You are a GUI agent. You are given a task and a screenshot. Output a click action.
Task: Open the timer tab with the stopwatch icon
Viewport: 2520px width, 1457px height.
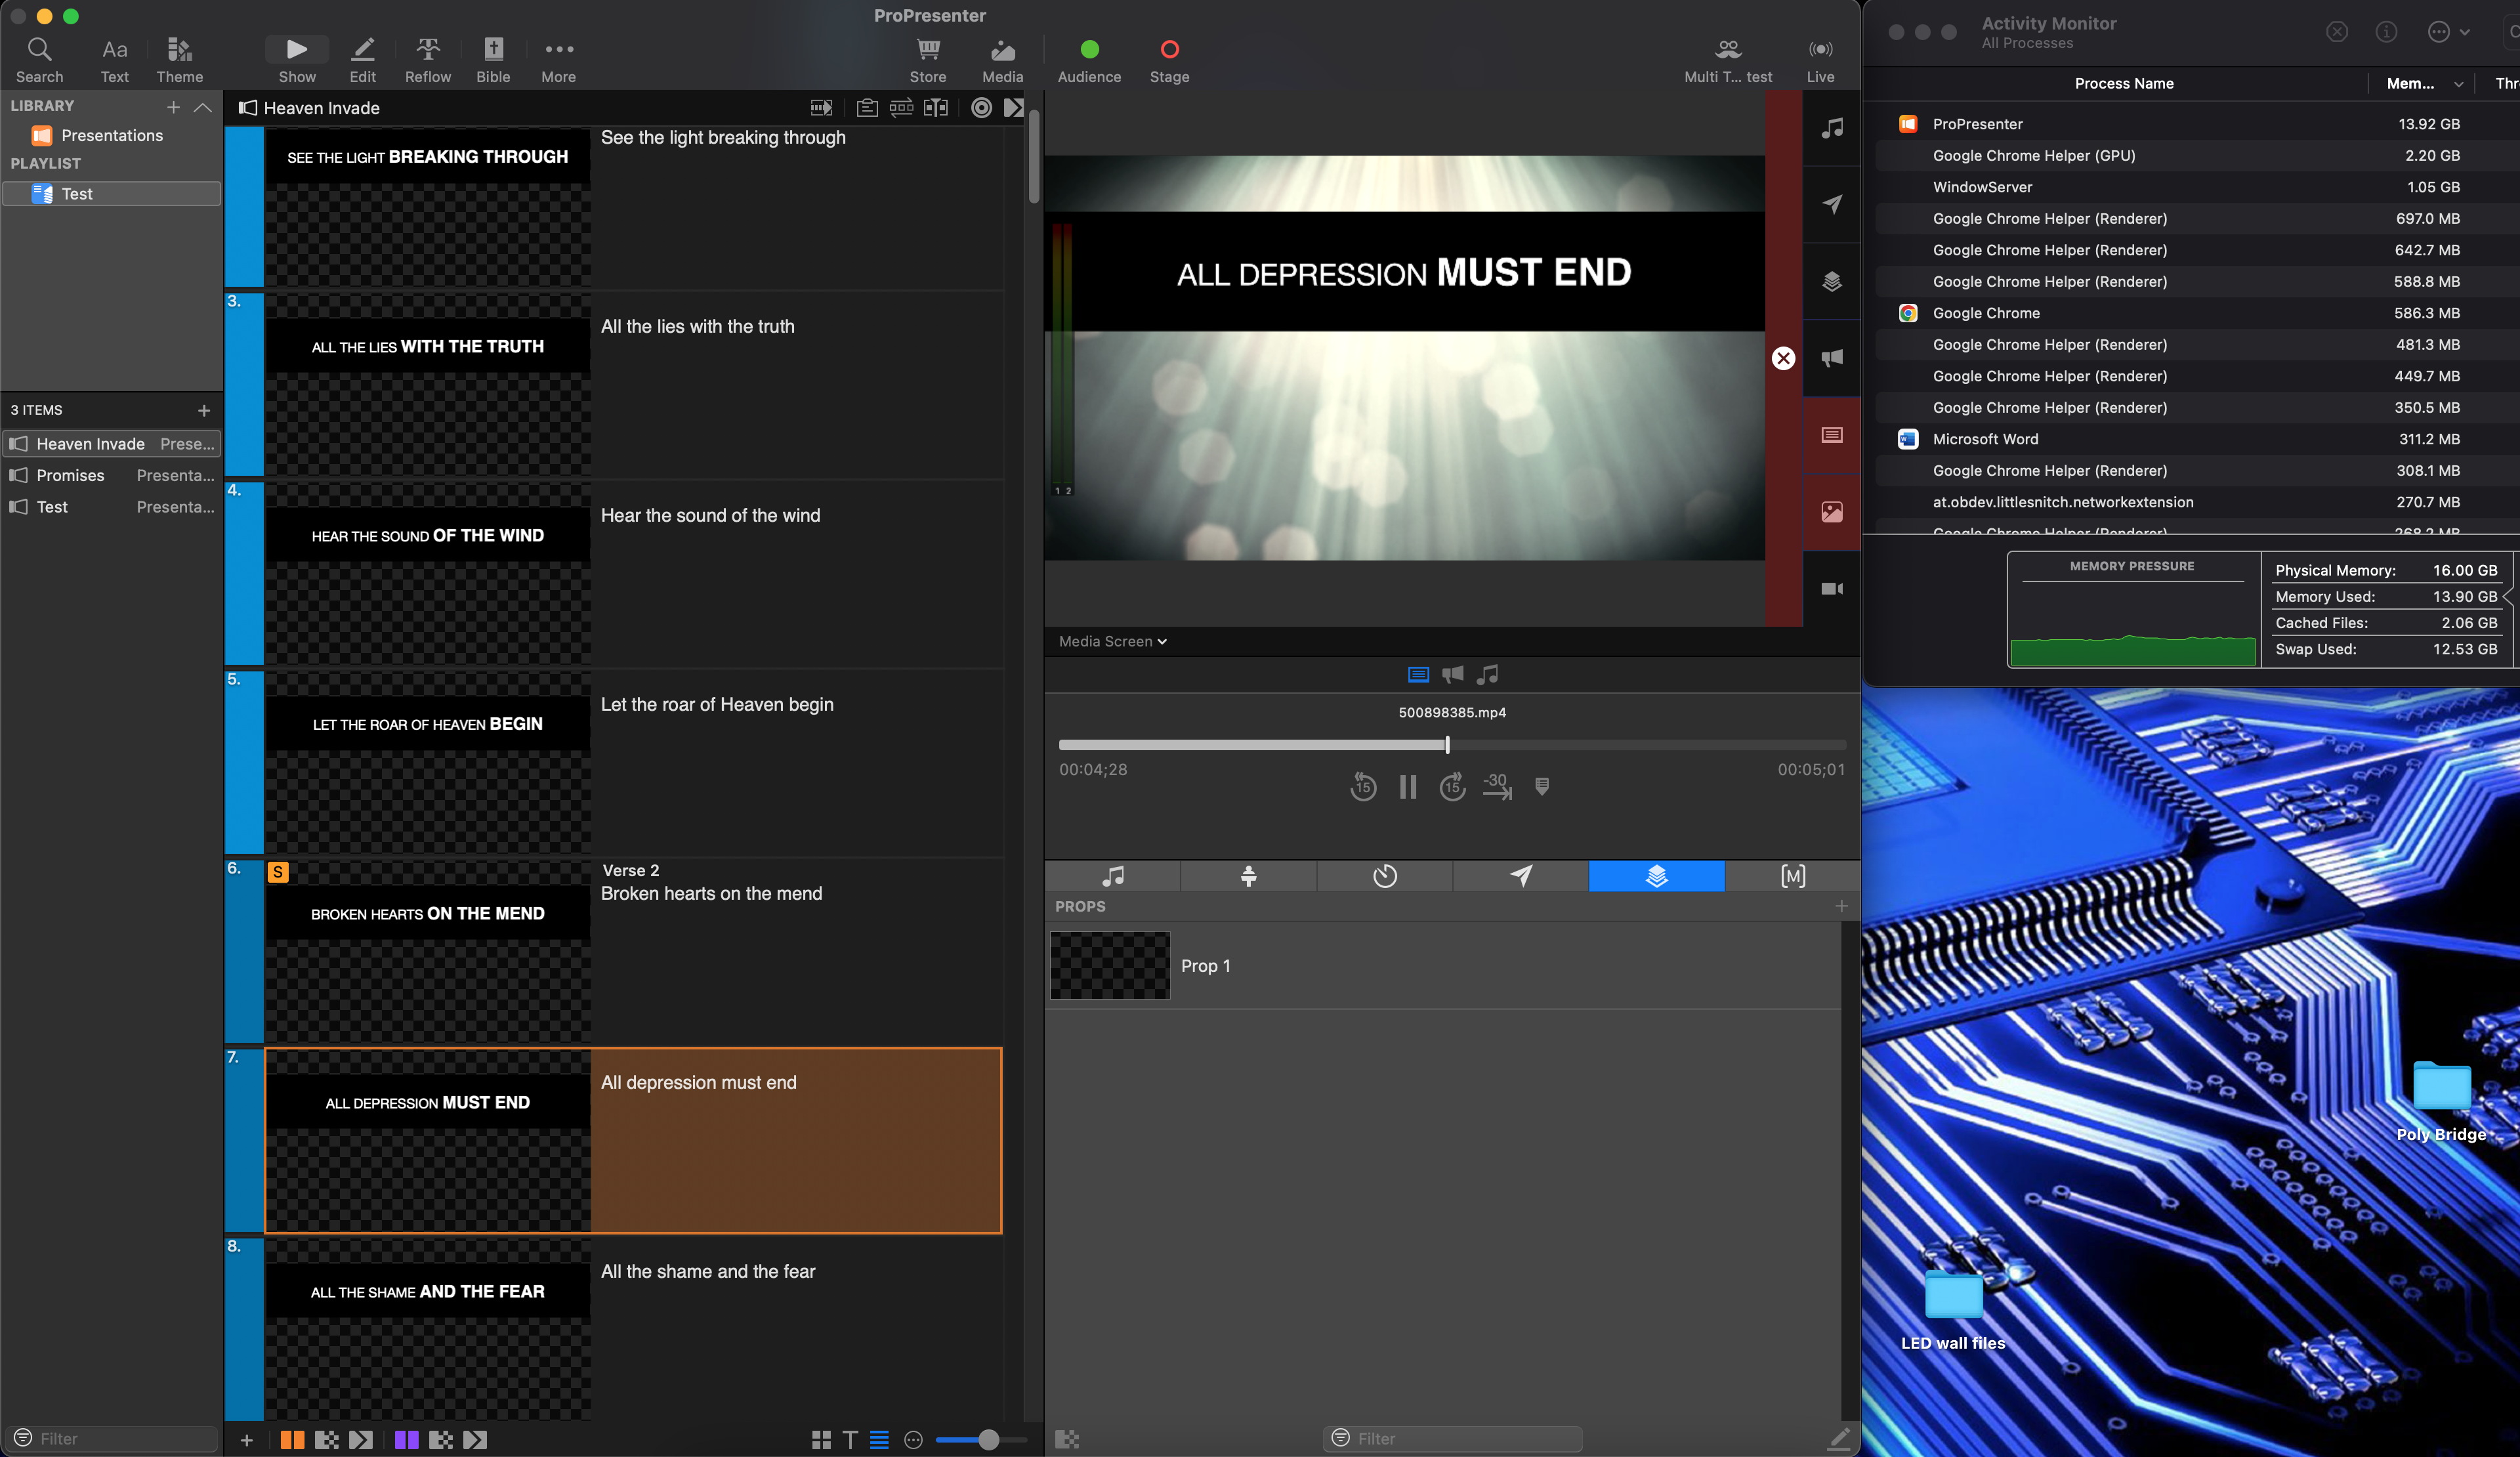(1385, 877)
